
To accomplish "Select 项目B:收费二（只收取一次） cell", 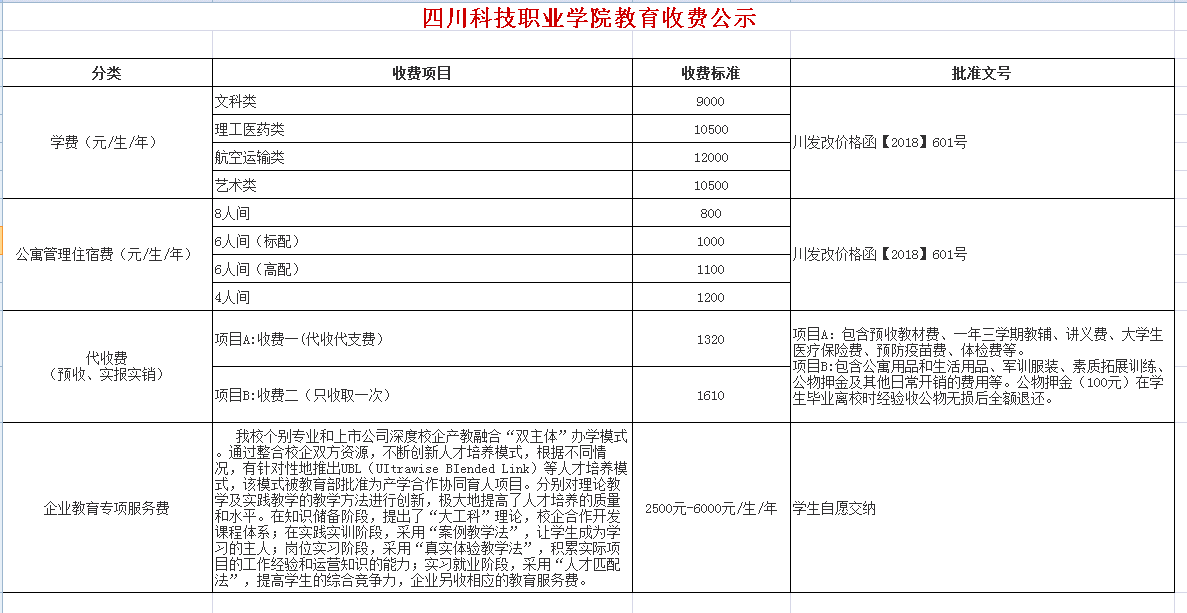I will 422,395.
